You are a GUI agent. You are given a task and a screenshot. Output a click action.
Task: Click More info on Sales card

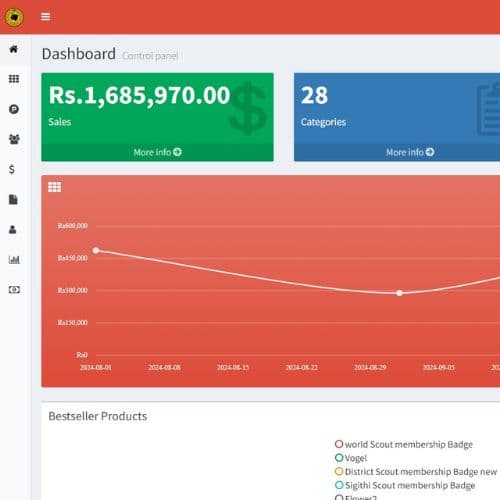click(157, 152)
